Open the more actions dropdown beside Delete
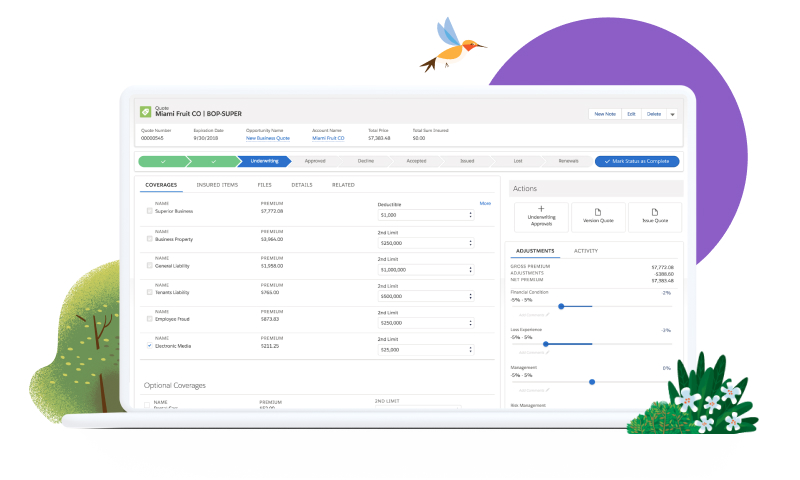This screenshot has height=480, width=800. [x=673, y=114]
